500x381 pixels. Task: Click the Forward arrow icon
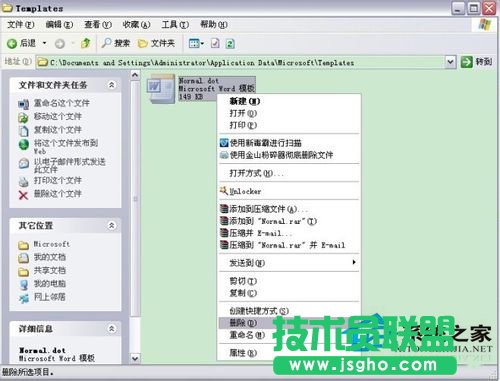click(60, 44)
